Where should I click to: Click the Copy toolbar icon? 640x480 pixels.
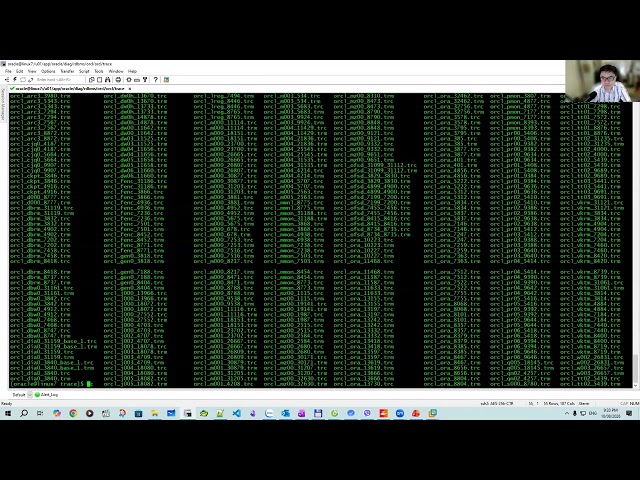click(91, 80)
